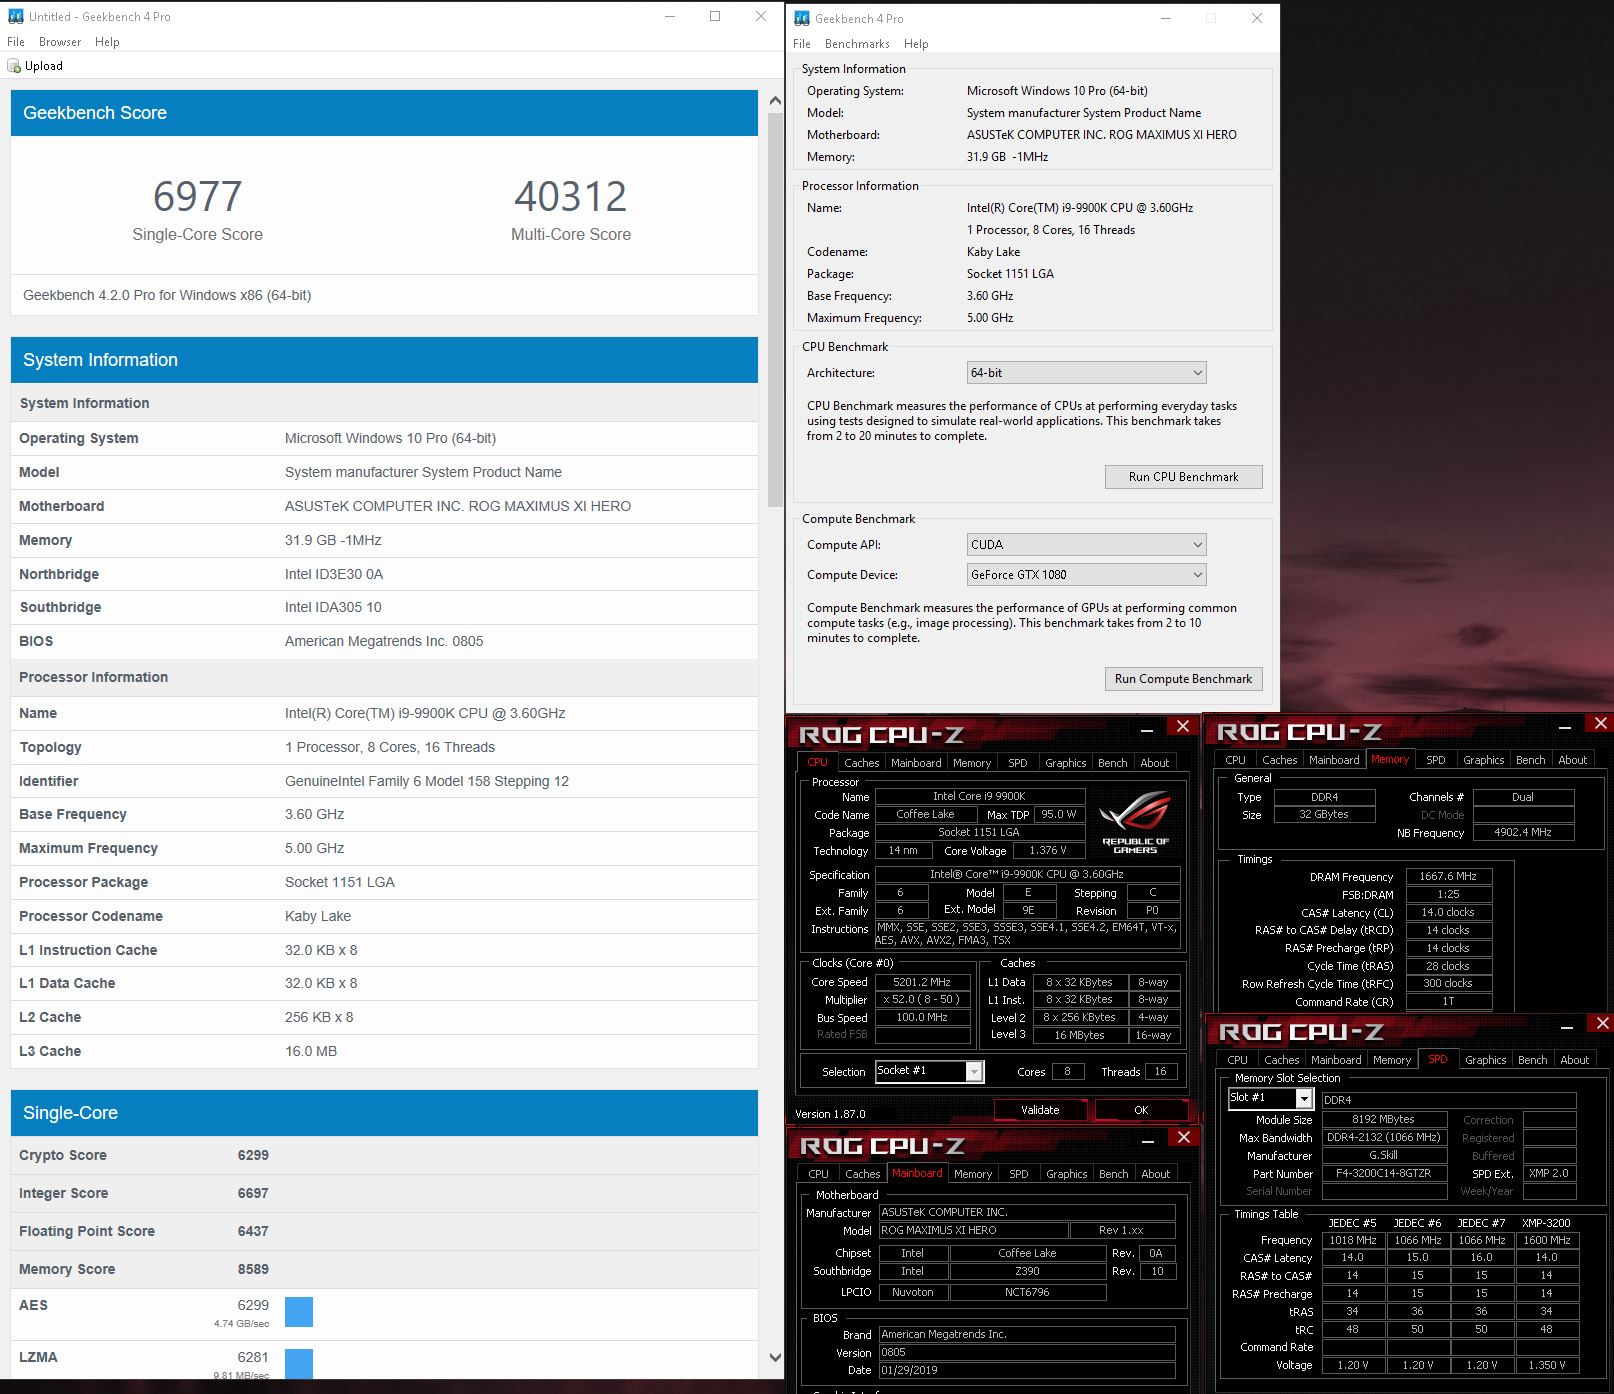Maximize the Untitled Geekbench 4 Pro window

pyautogui.click(x=715, y=16)
